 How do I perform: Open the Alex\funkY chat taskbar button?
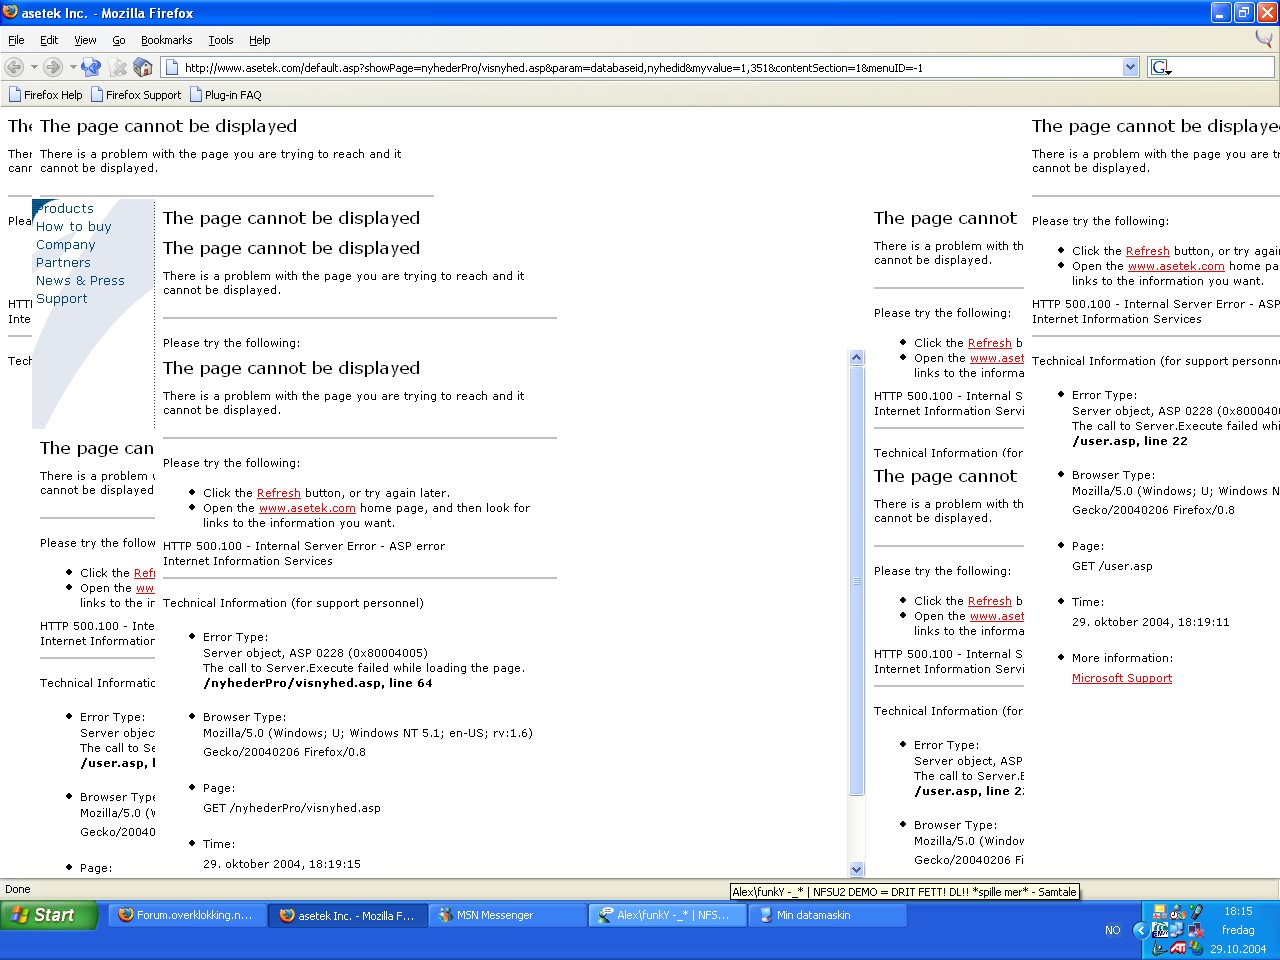(669, 915)
